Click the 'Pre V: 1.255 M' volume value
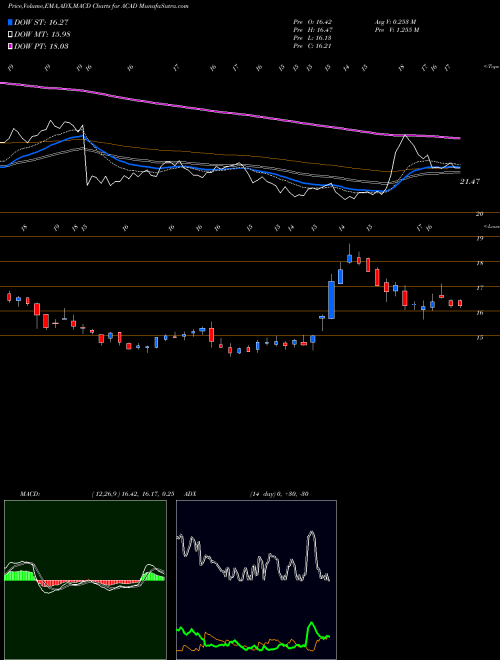This screenshot has width=500, height=660. point(396,30)
